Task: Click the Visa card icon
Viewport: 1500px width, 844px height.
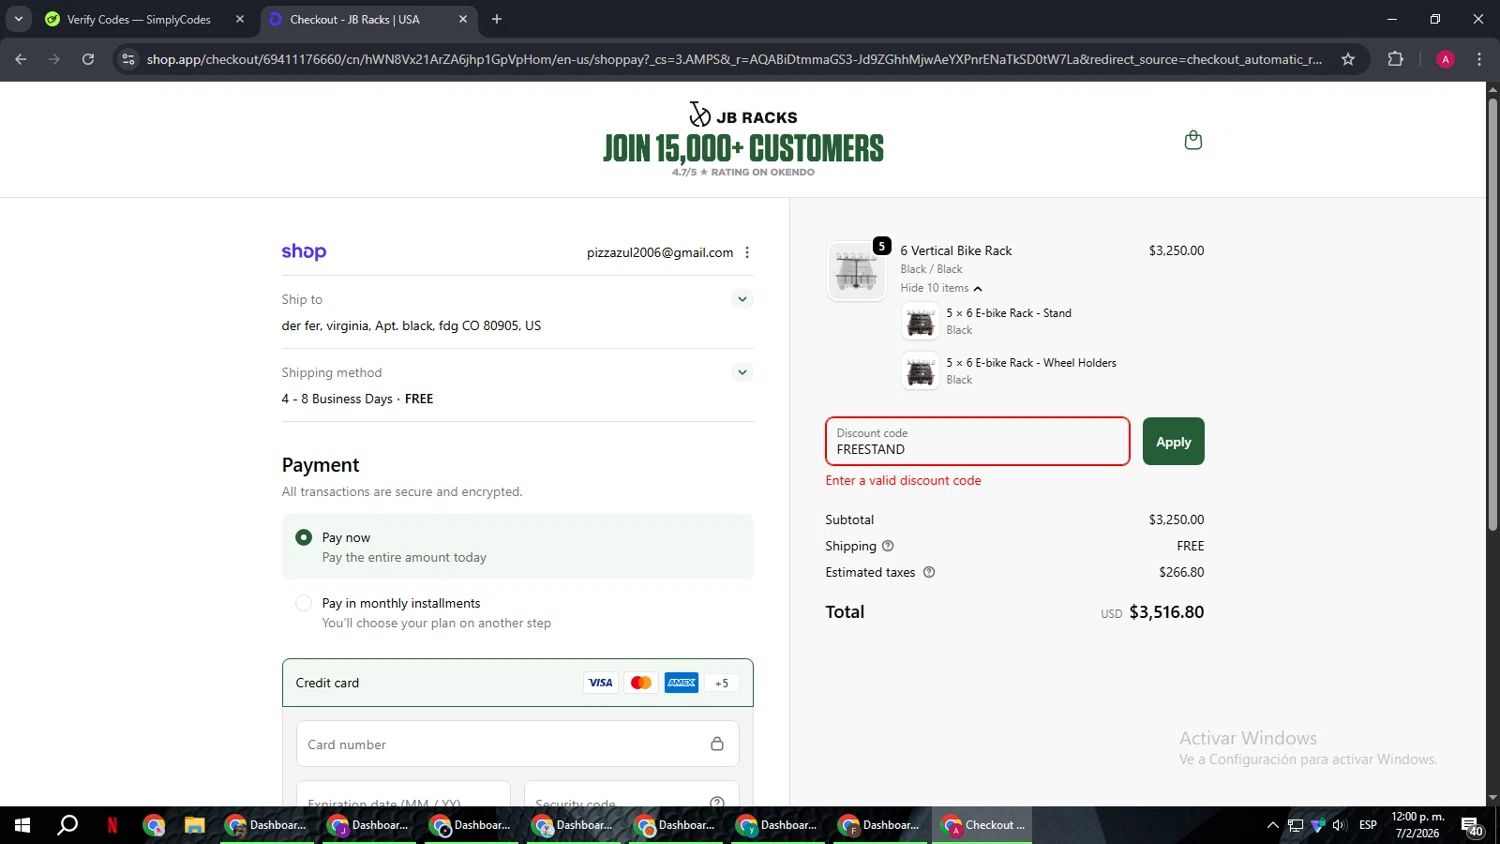Action: (600, 683)
